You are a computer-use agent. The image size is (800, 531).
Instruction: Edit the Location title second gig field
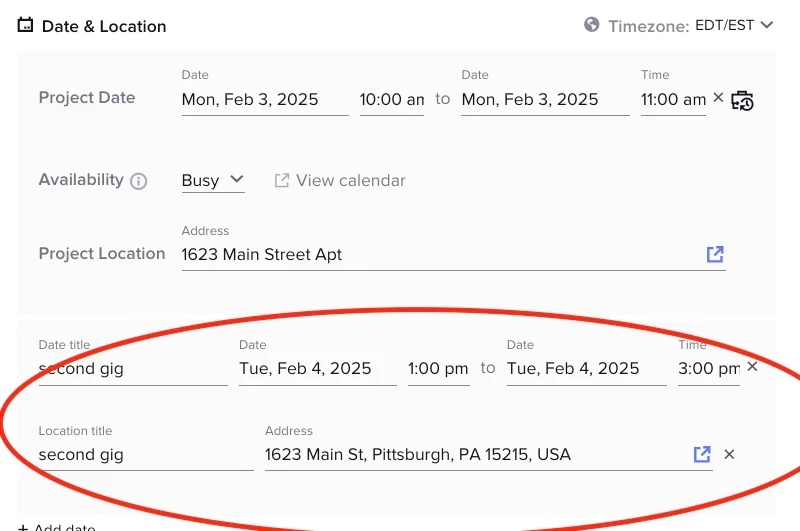145,454
